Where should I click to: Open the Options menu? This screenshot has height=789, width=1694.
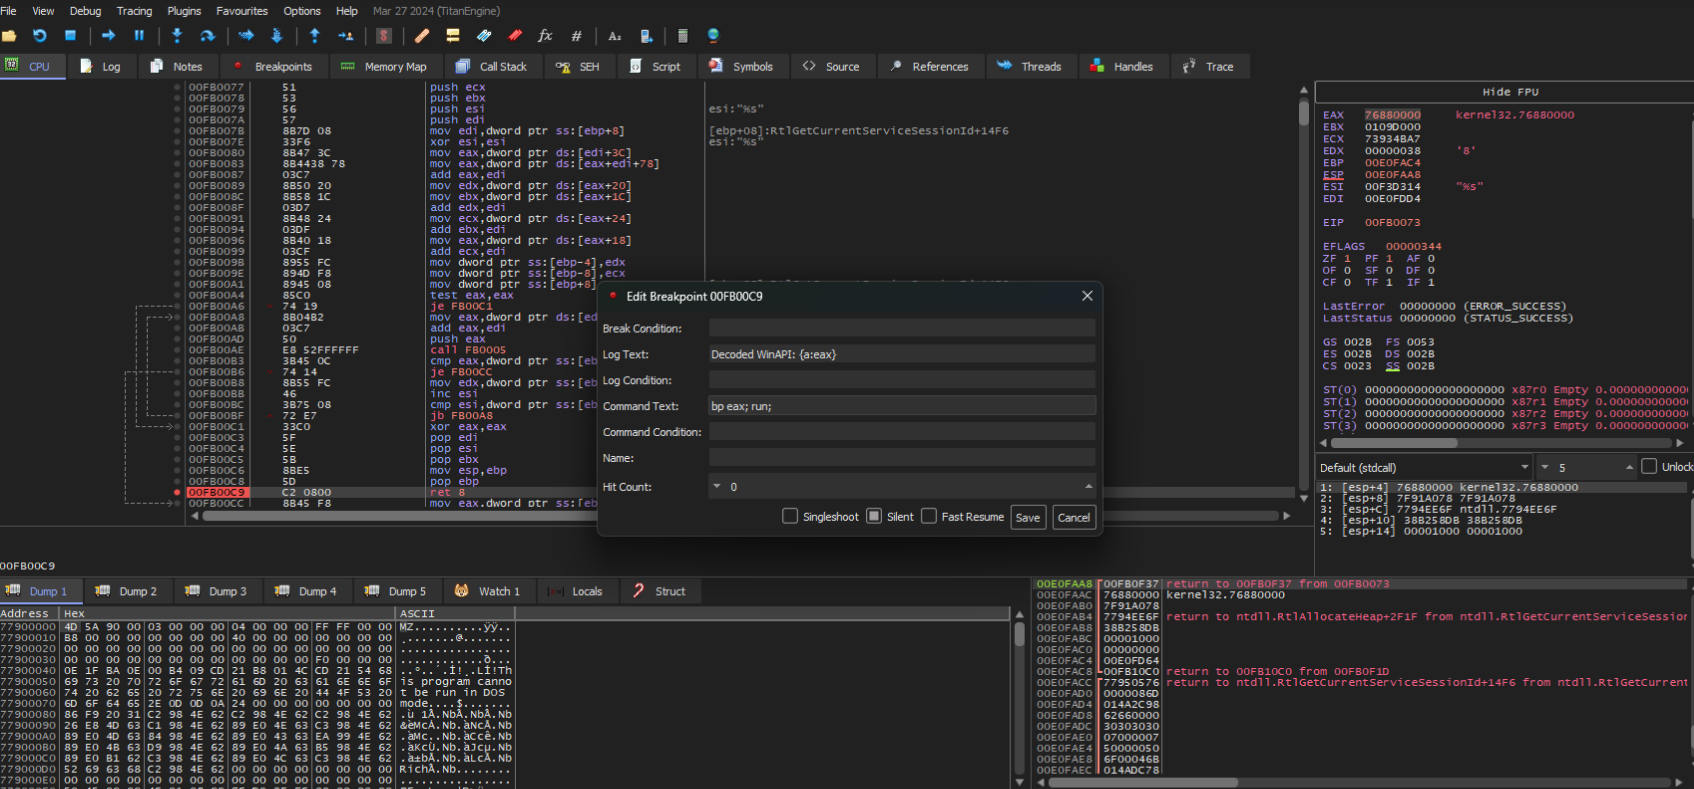302,11
